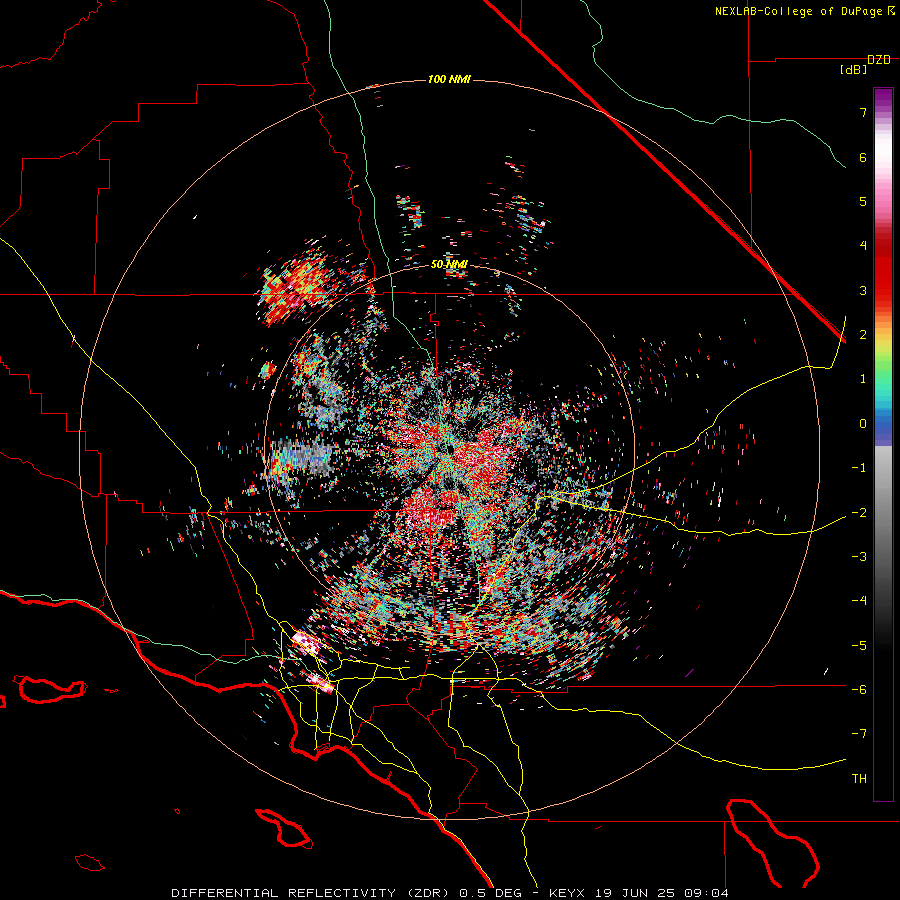900x900 pixels.
Task: Click the color scale value -5
Action: click(859, 646)
